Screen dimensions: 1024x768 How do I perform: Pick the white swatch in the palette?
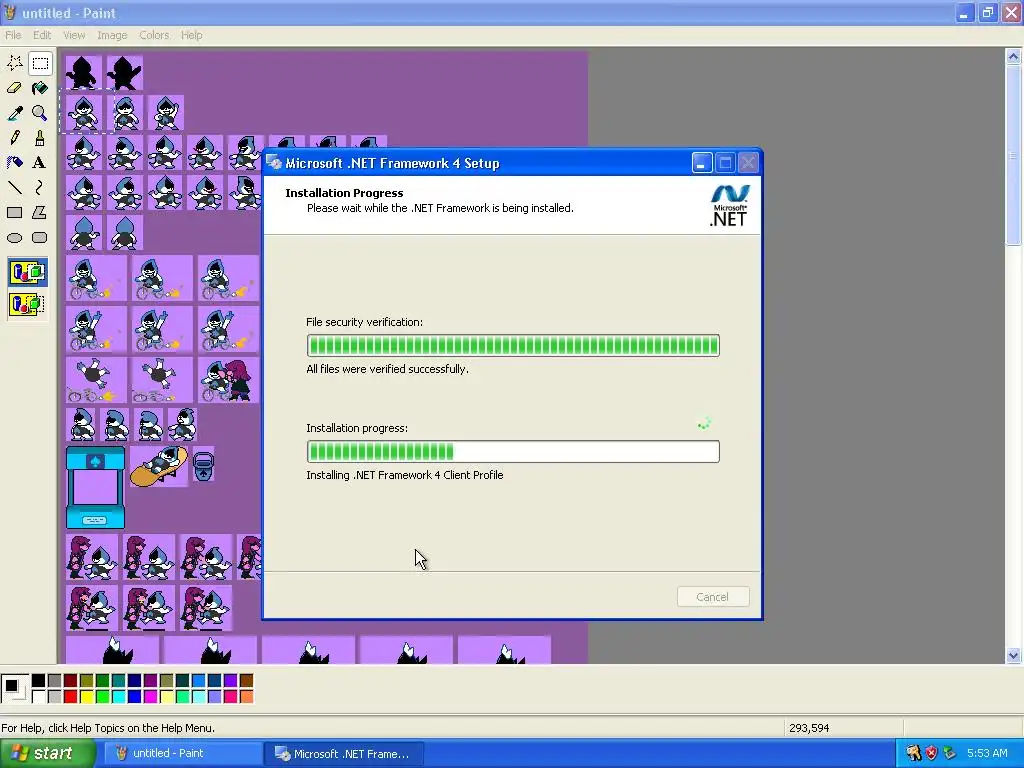(x=39, y=697)
